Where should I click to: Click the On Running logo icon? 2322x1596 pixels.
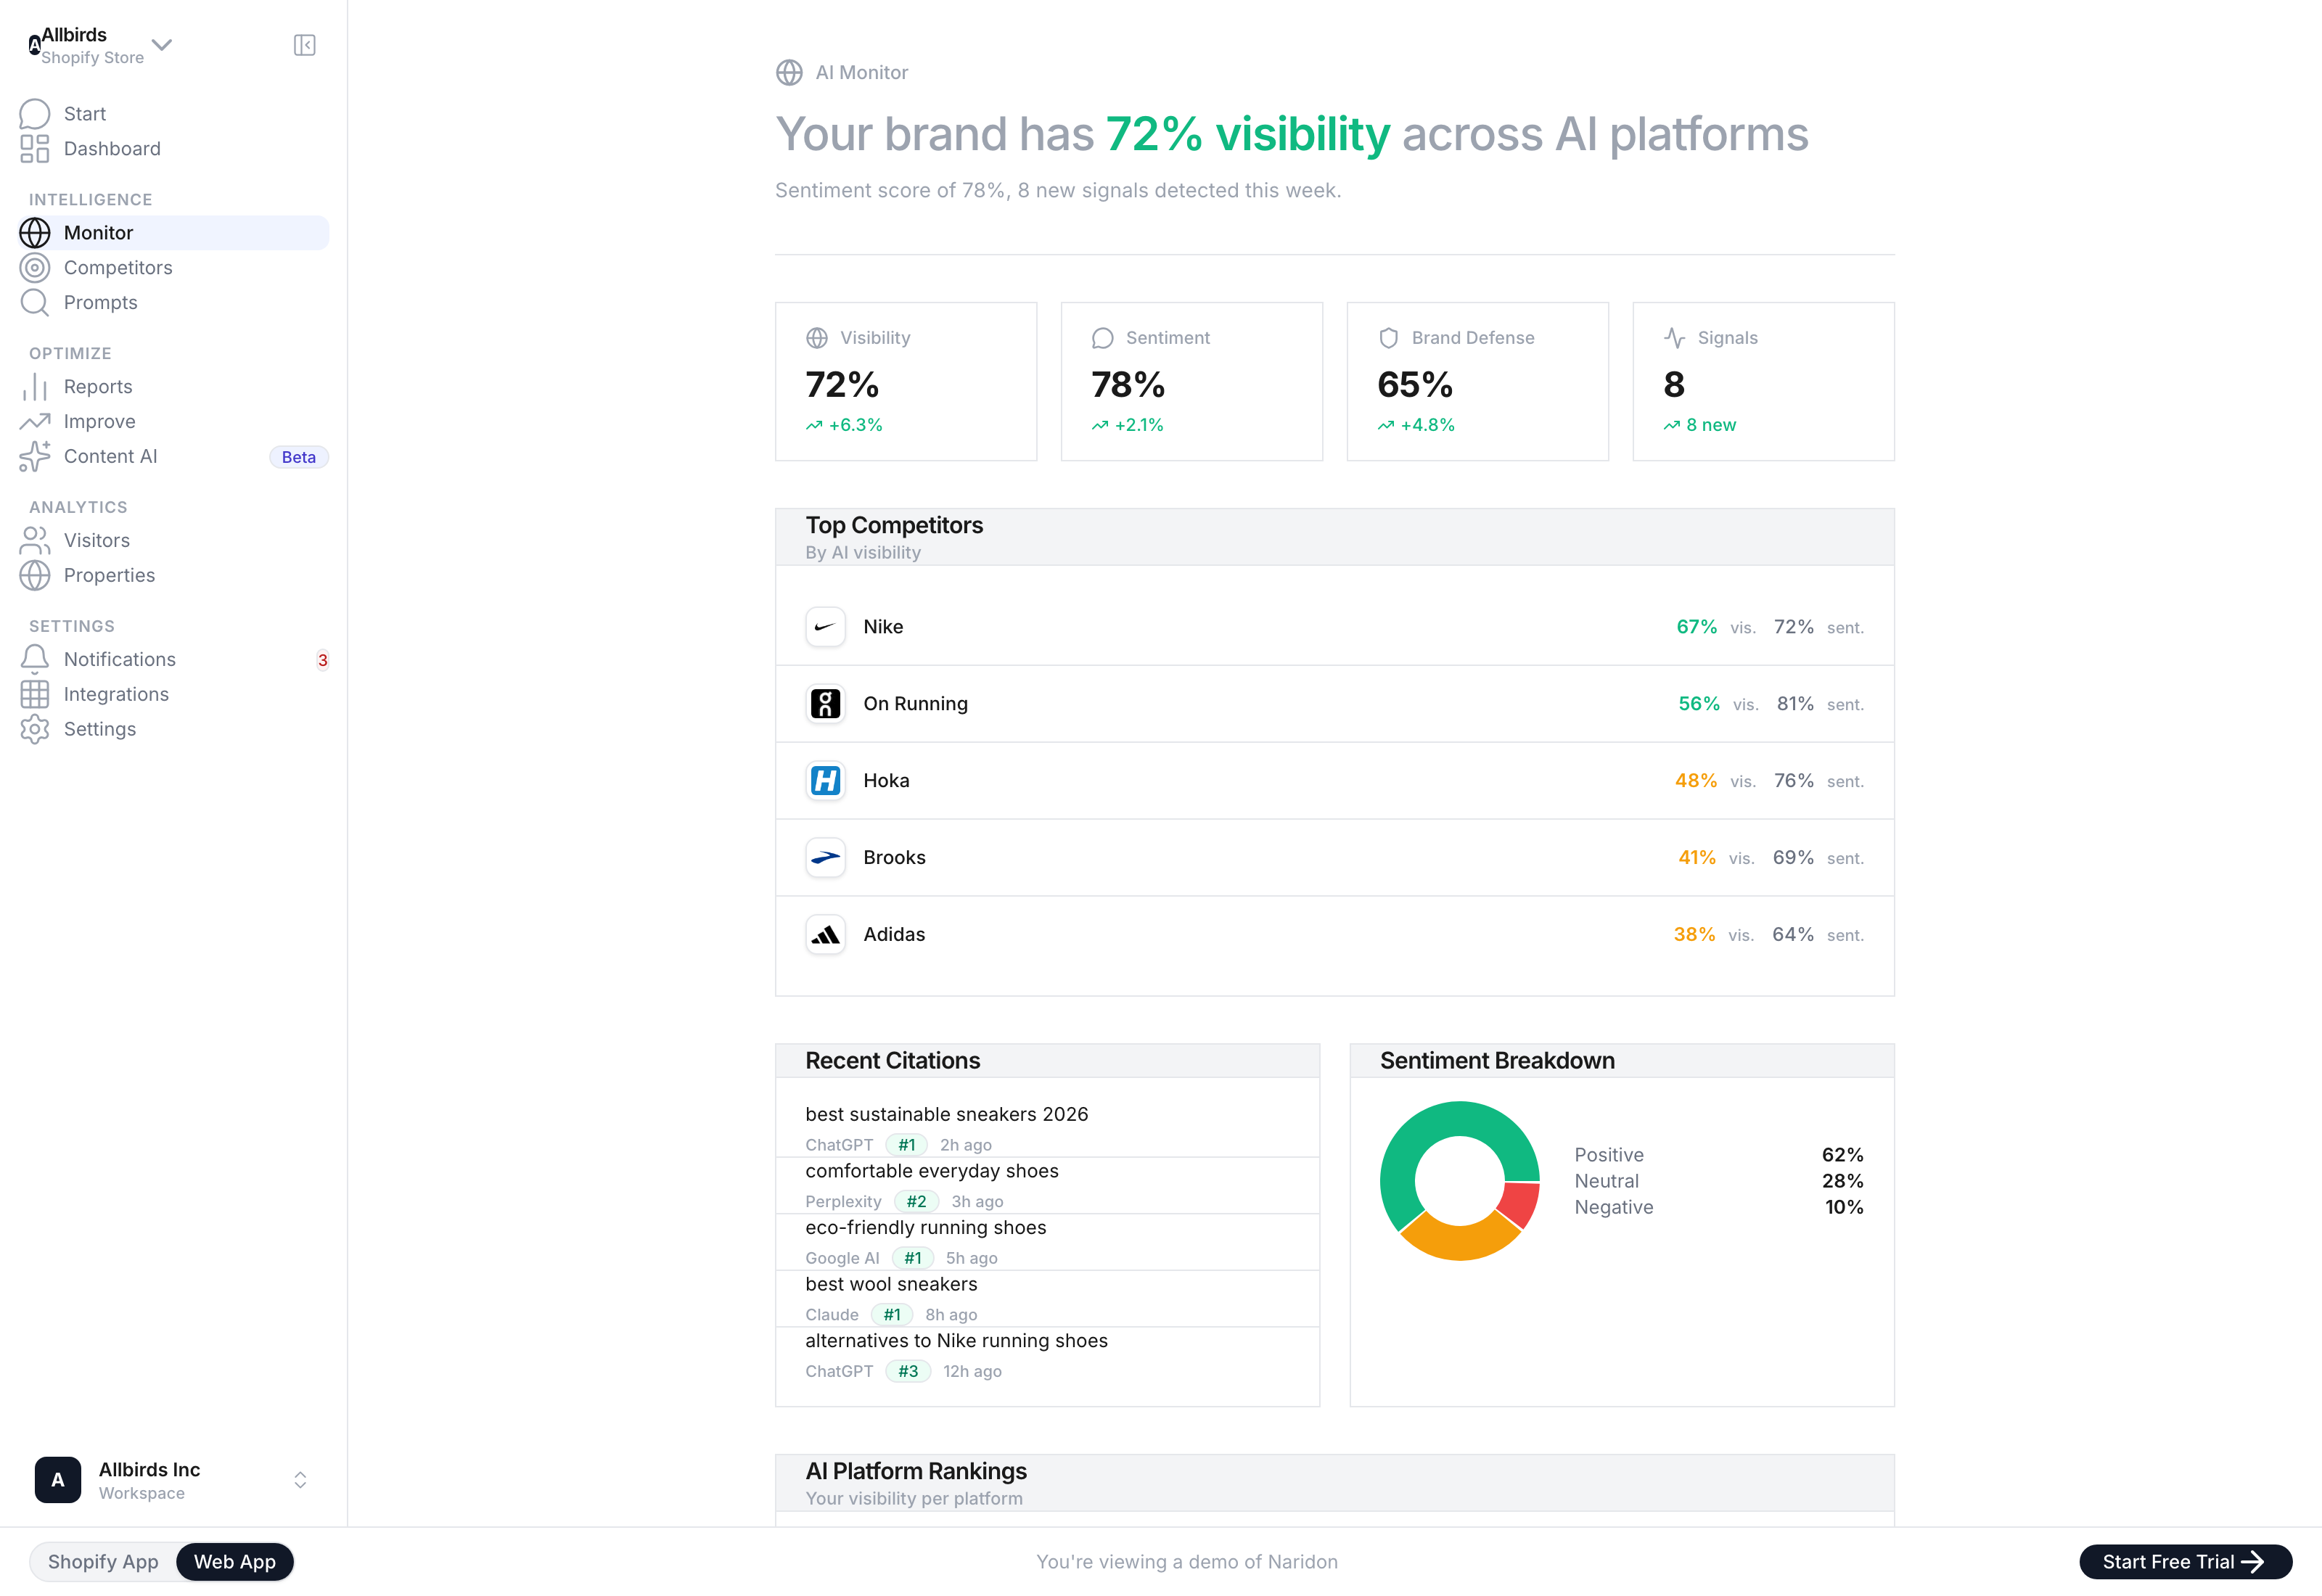[826, 704]
